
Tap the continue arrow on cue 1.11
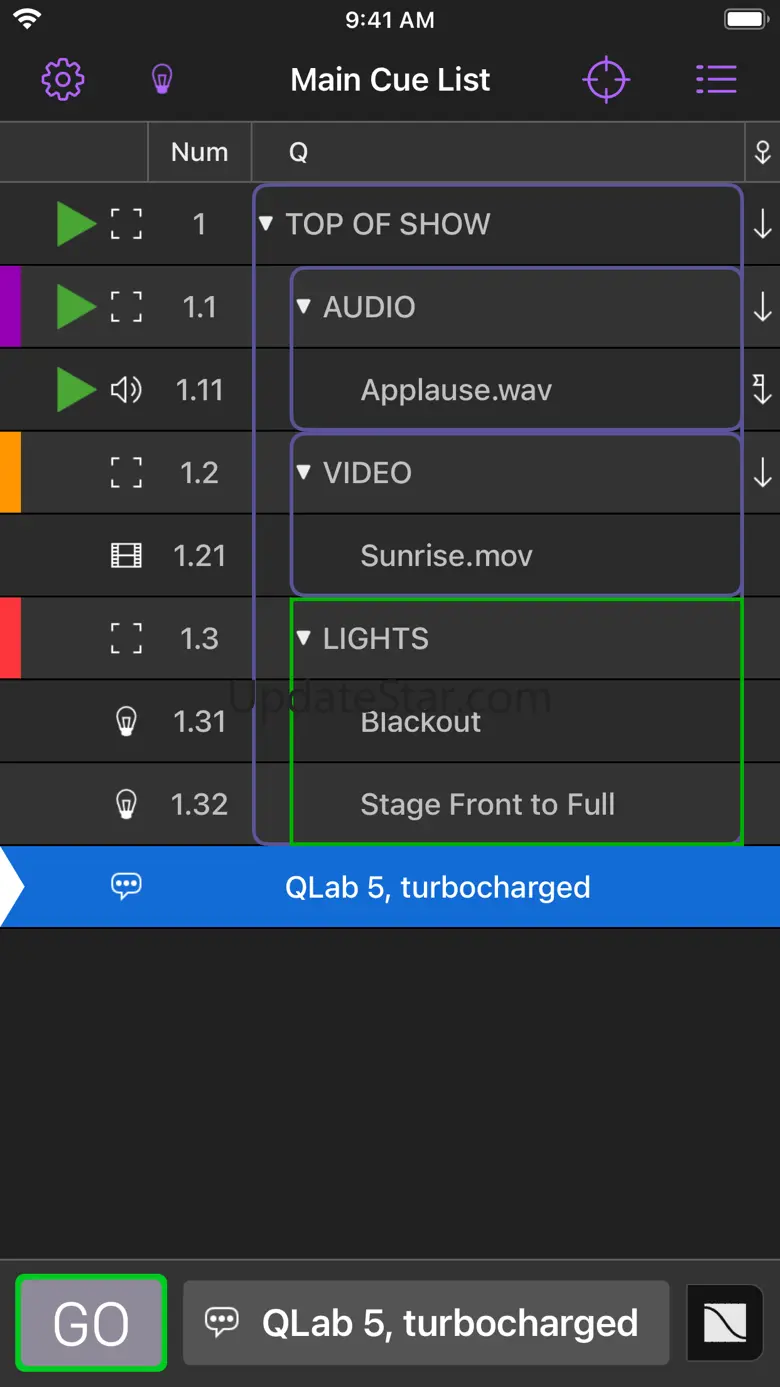pyautogui.click(x=762, y=390)
